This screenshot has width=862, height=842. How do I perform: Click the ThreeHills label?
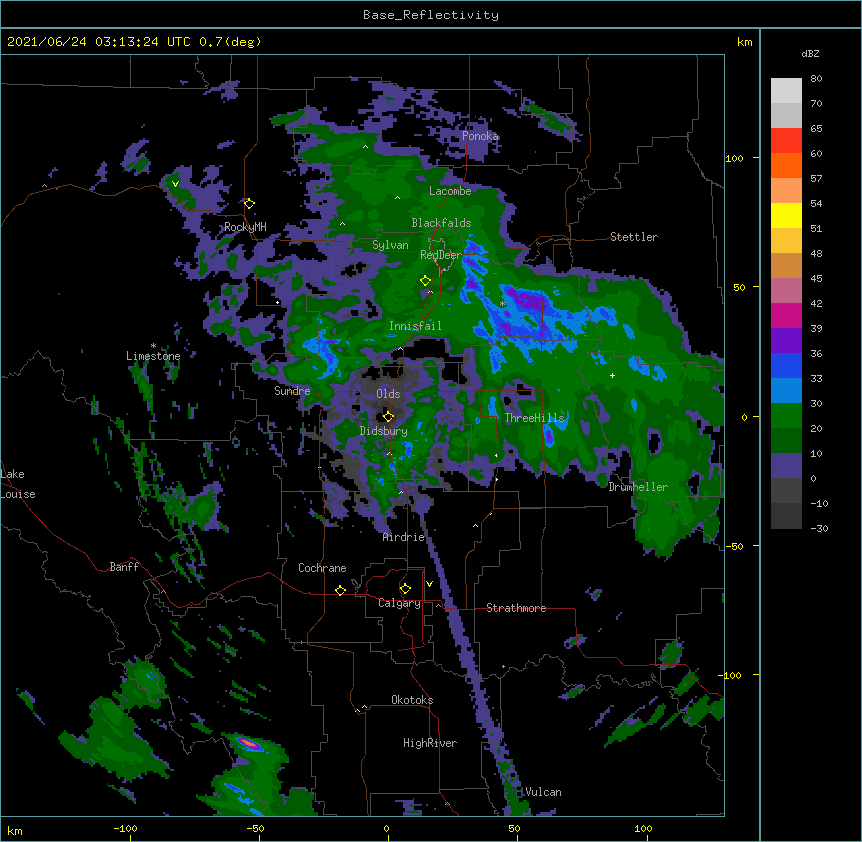pyautogui.click(x=534, y=418)
